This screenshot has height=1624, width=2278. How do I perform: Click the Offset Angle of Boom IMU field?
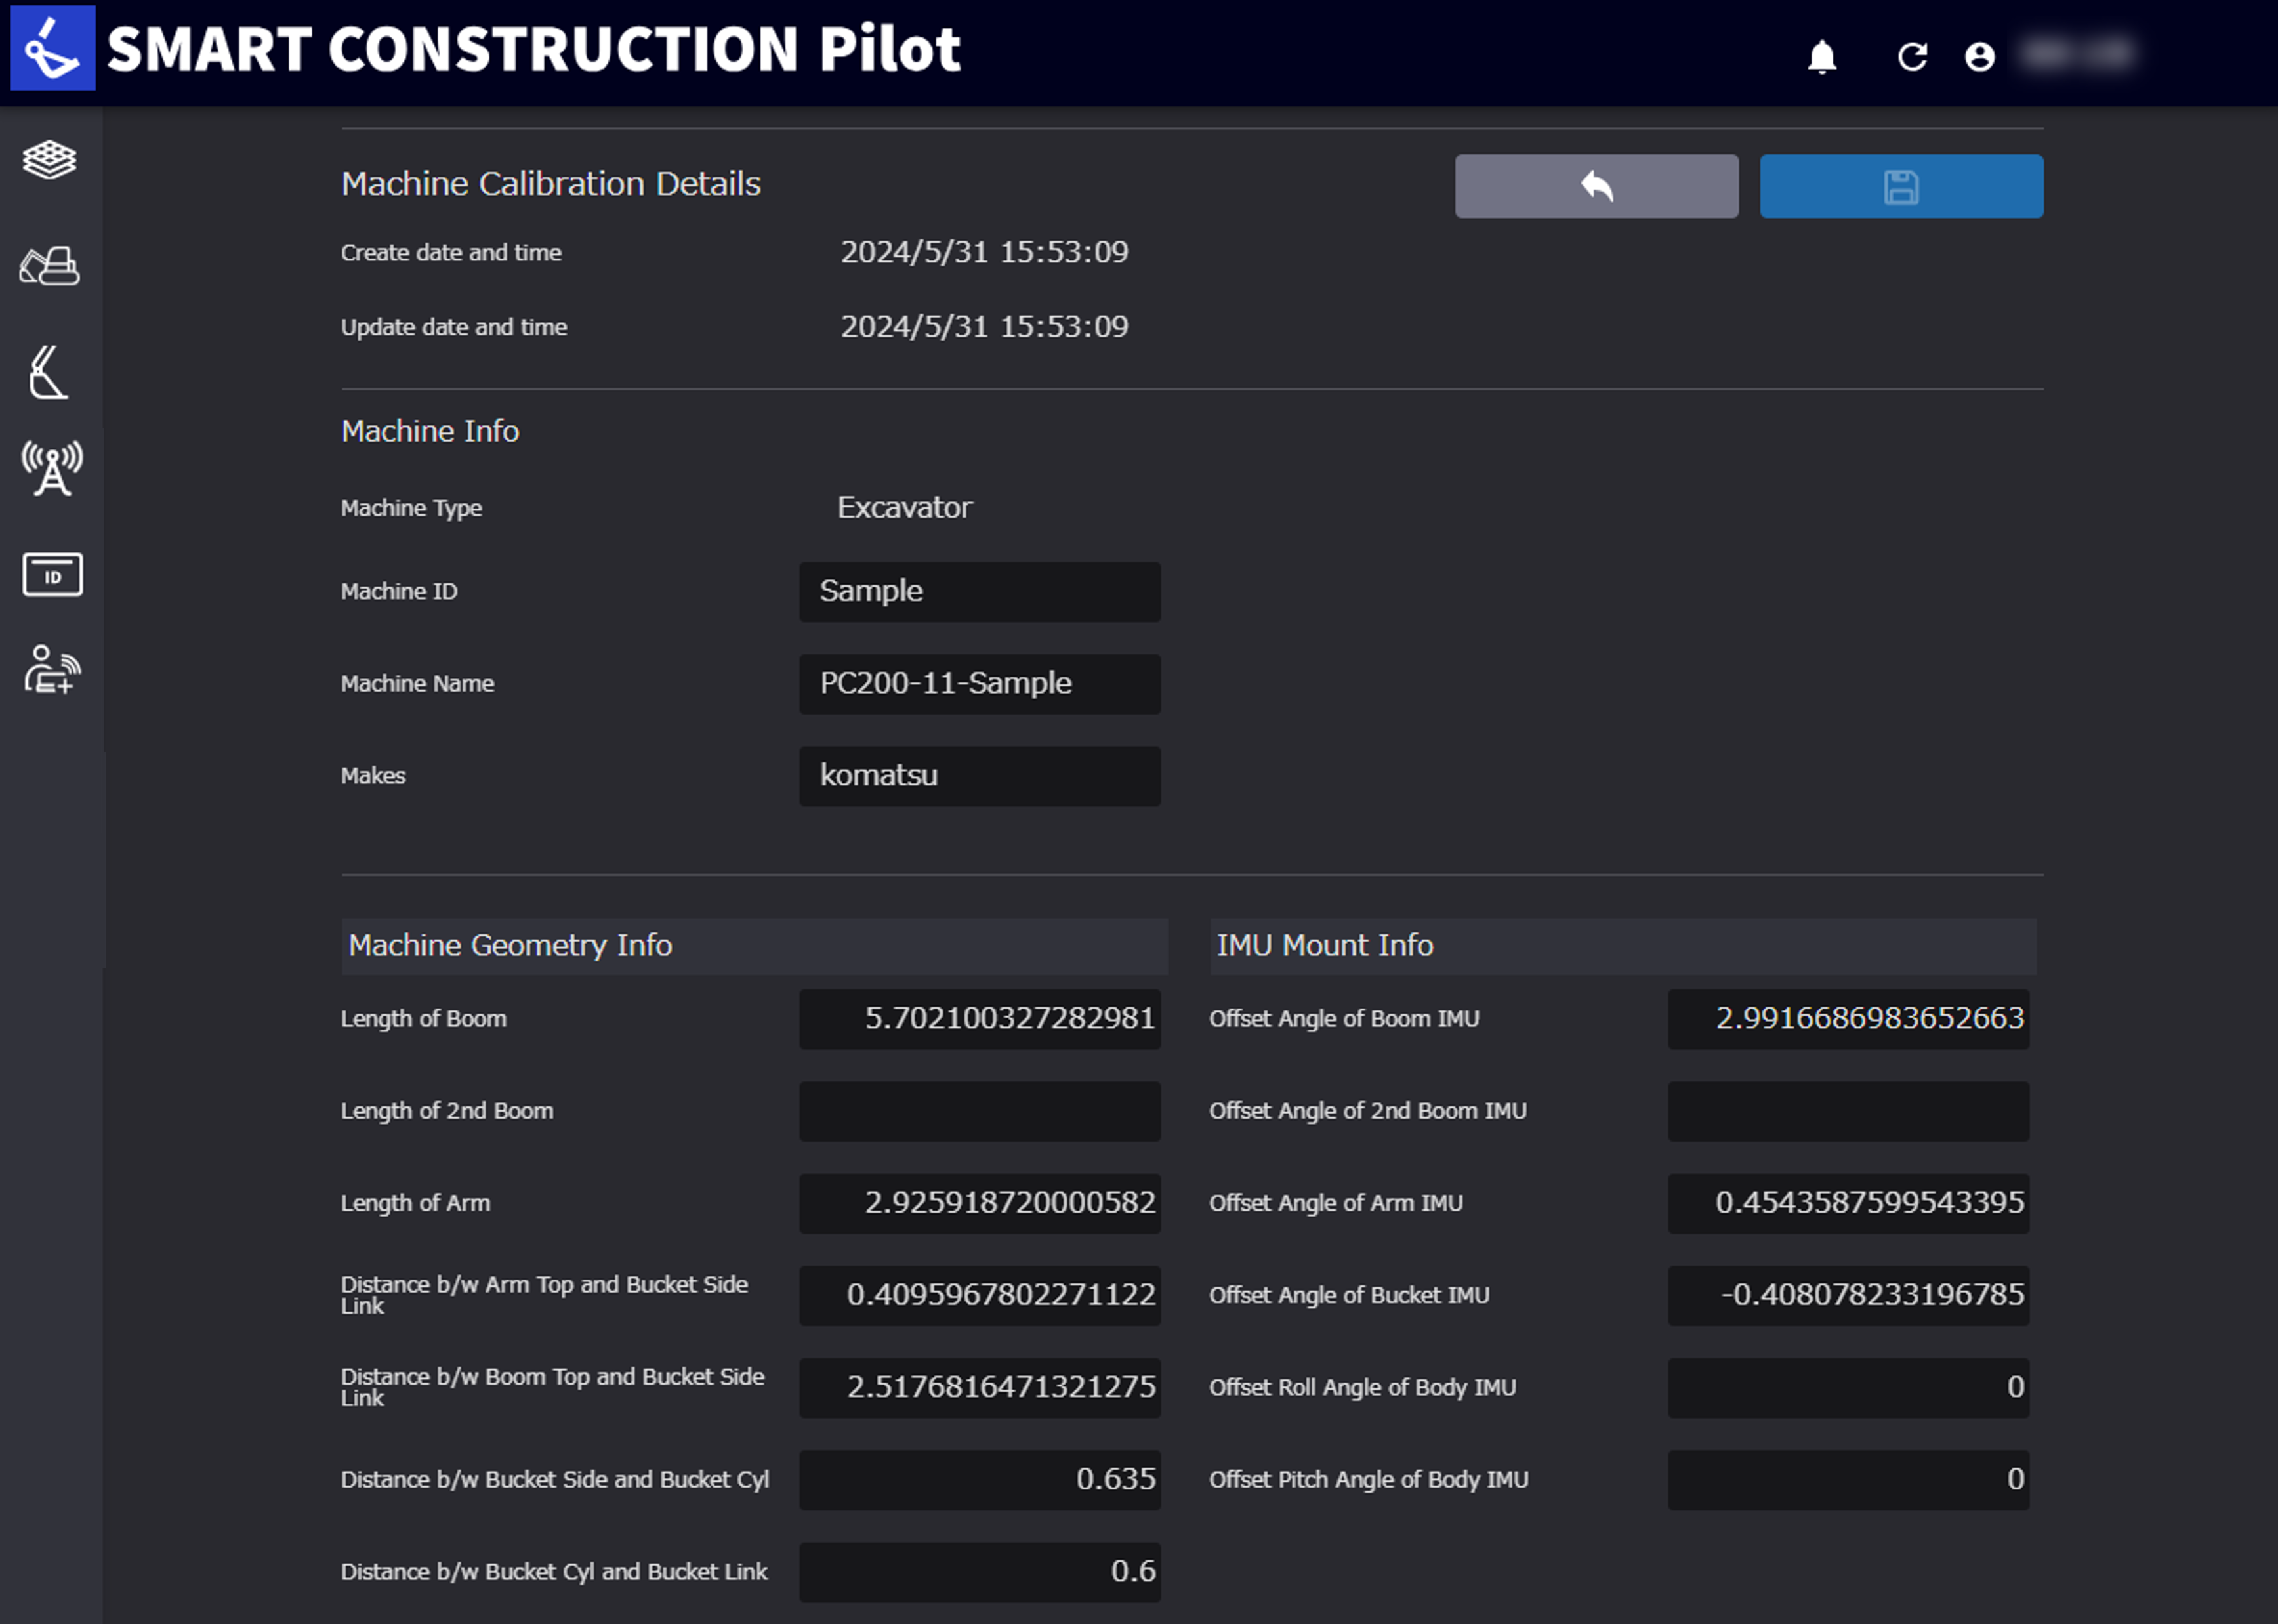pos(1848,1019)
